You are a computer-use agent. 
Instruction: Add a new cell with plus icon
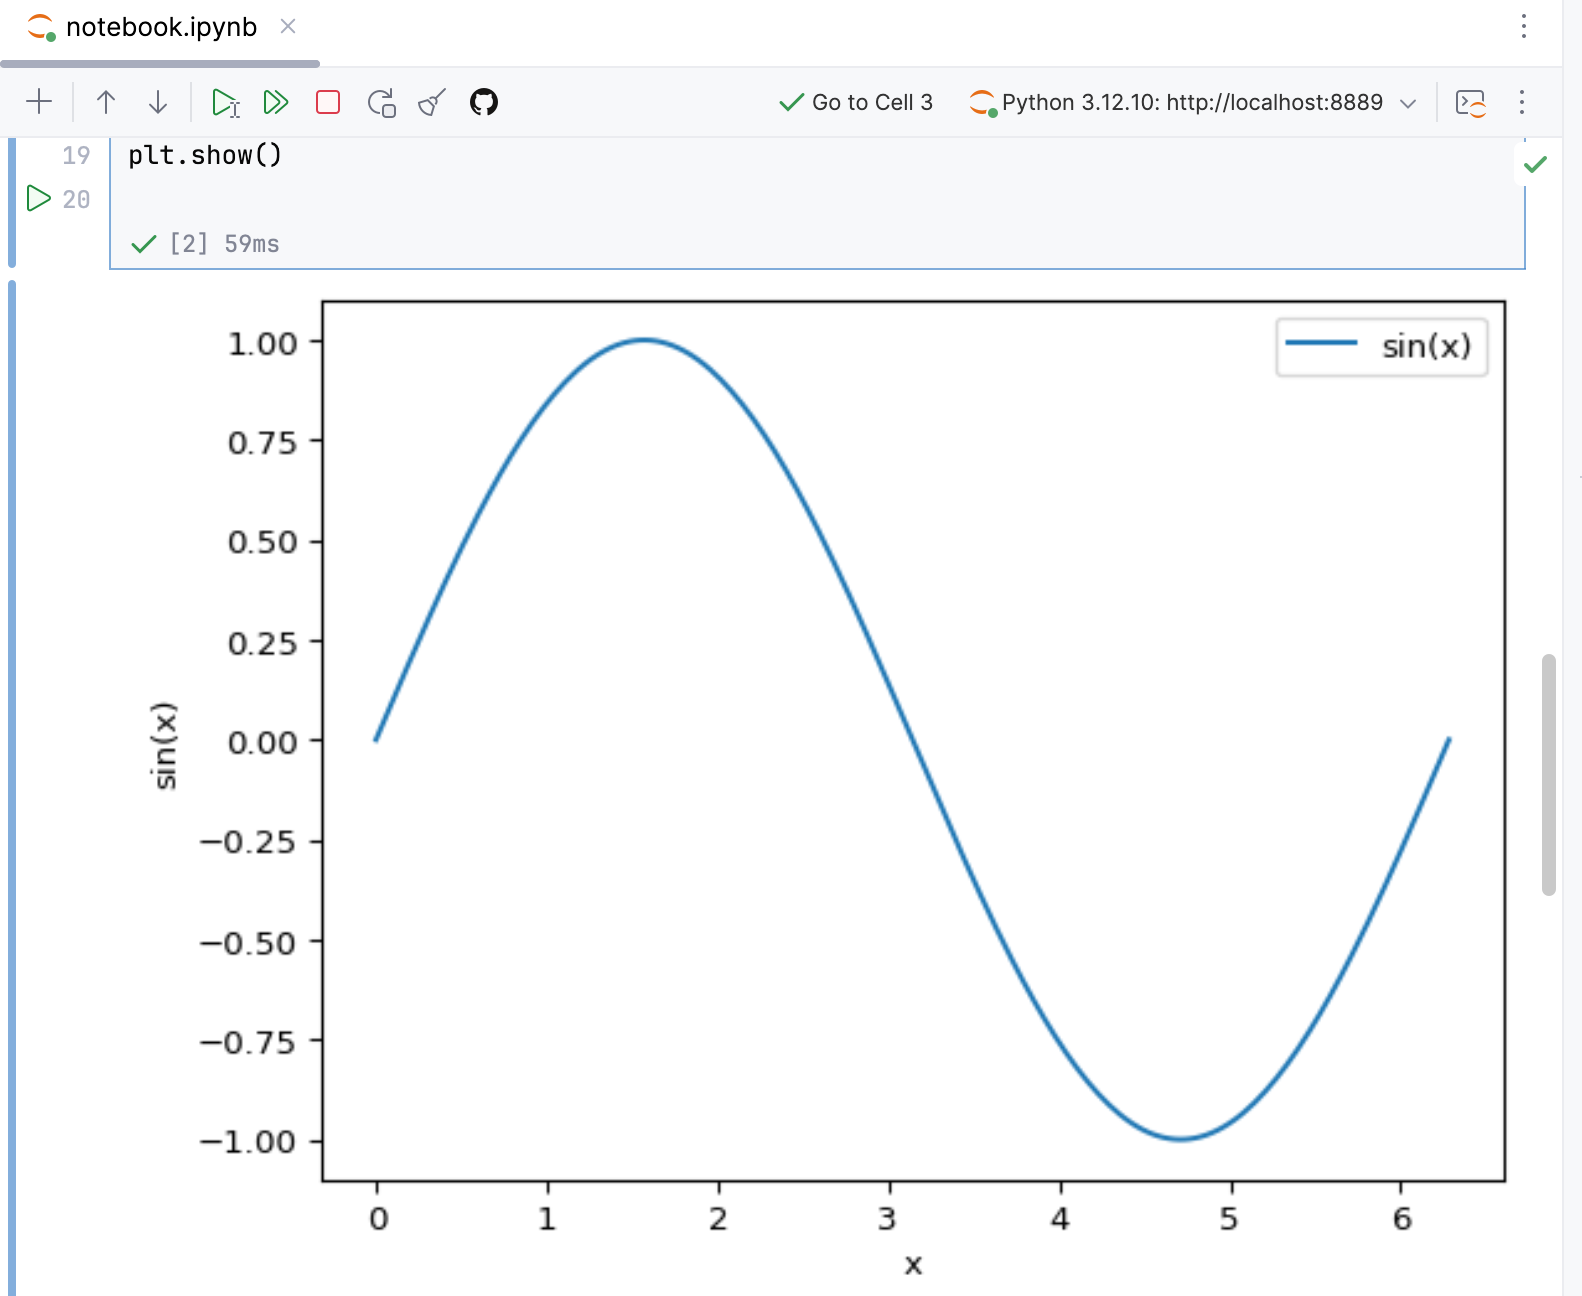[x=39, y=102]
